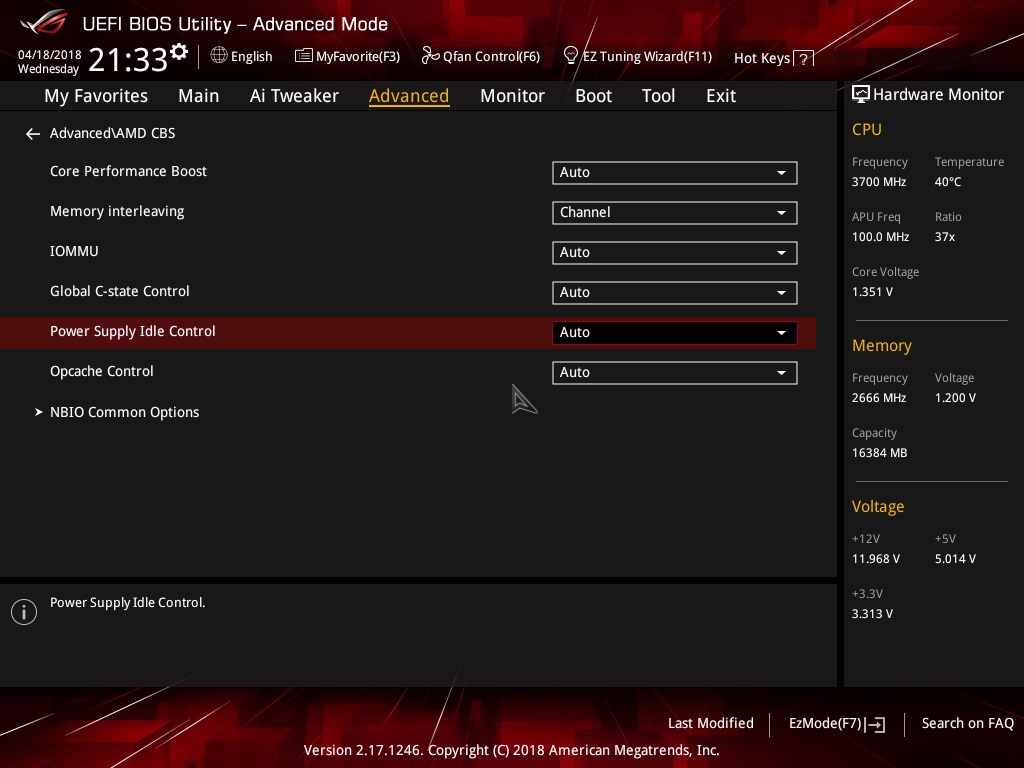Click the +3.3V 3.313 V reading

pyautogui.click(x=872, y=614)
